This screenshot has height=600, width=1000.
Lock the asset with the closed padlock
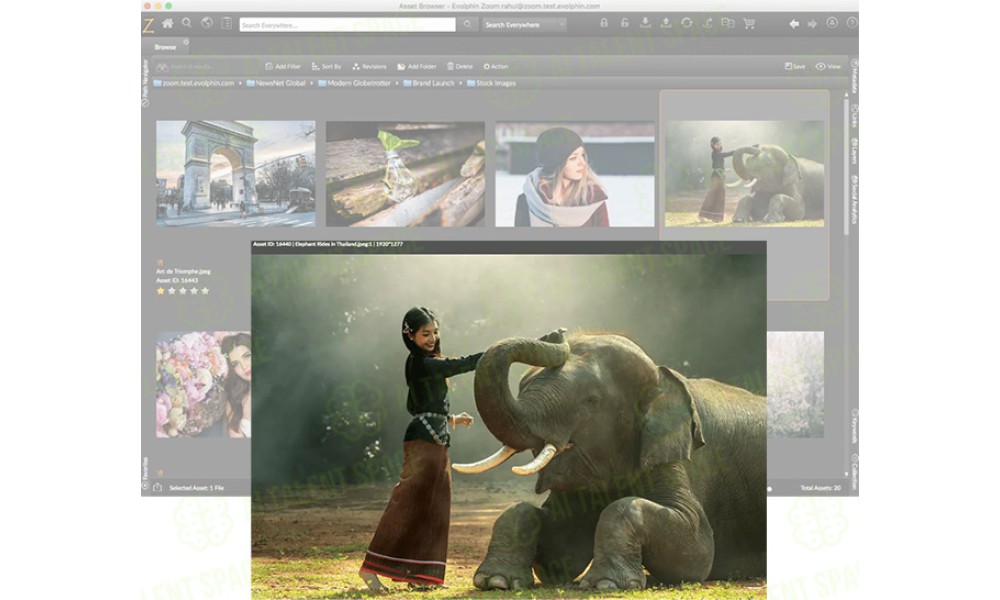point(603,23)
